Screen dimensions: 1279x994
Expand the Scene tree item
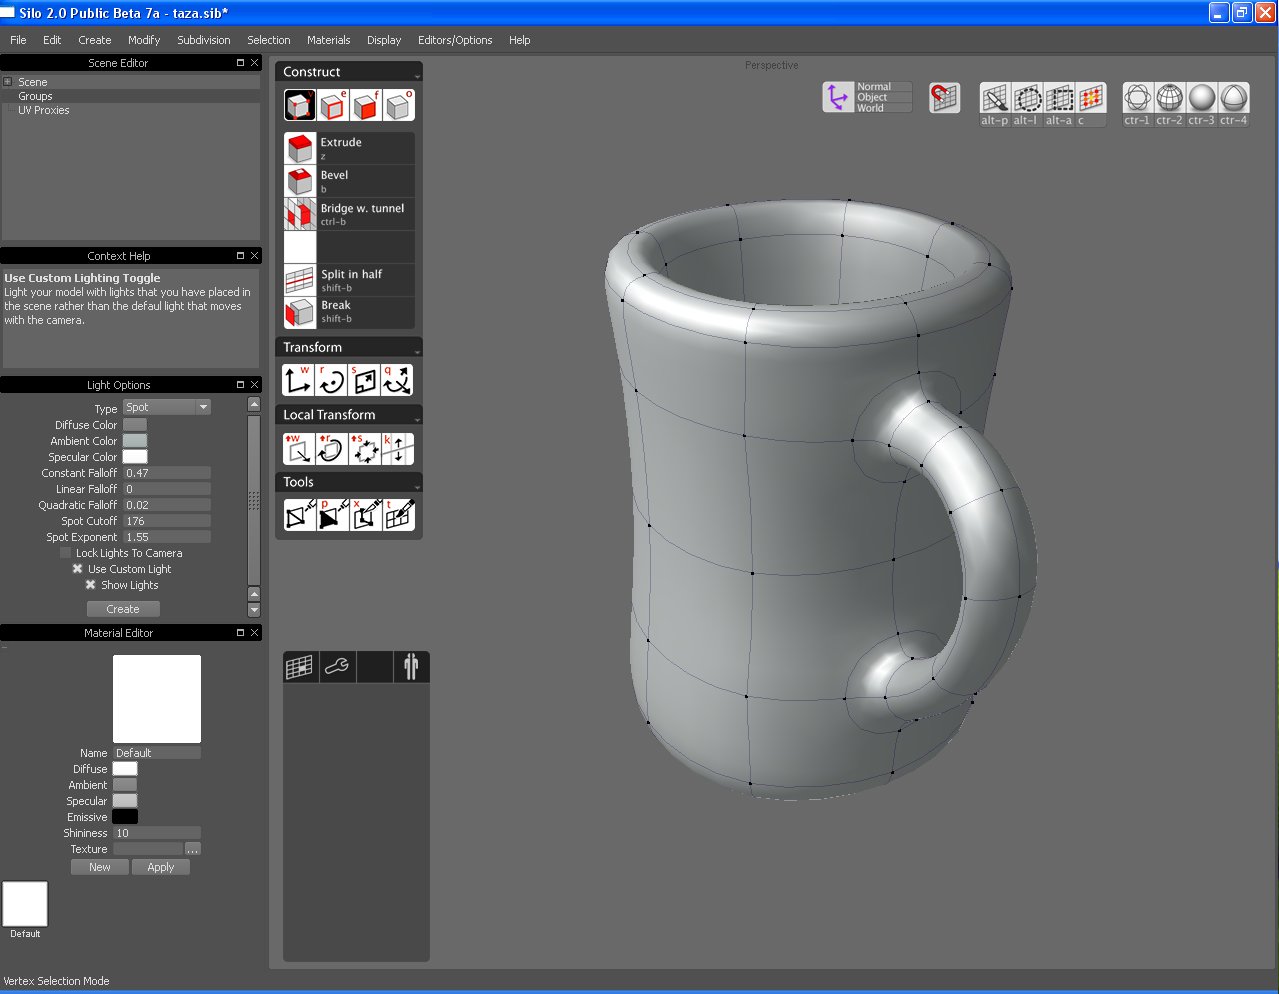coord(7,82)
